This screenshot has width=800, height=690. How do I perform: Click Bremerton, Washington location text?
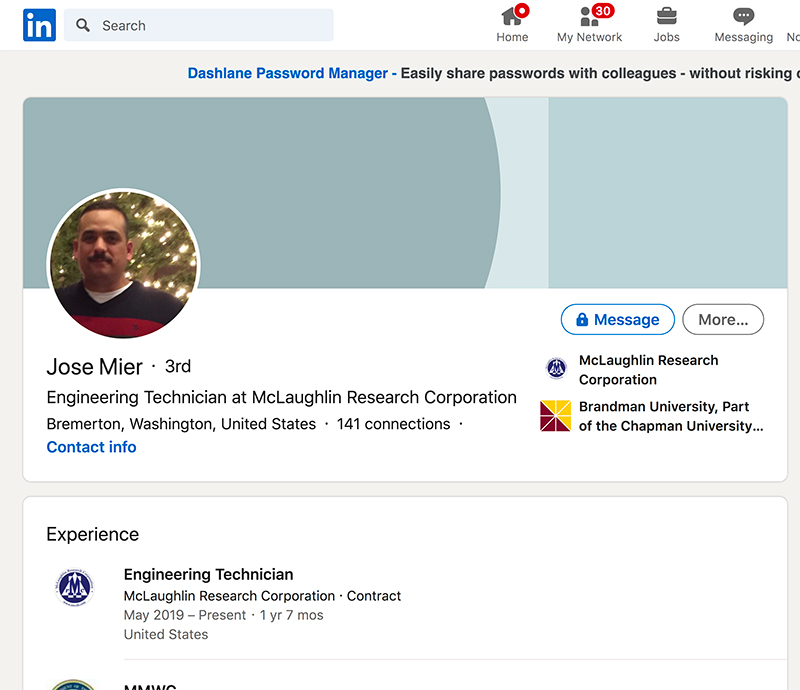[181, 424]
